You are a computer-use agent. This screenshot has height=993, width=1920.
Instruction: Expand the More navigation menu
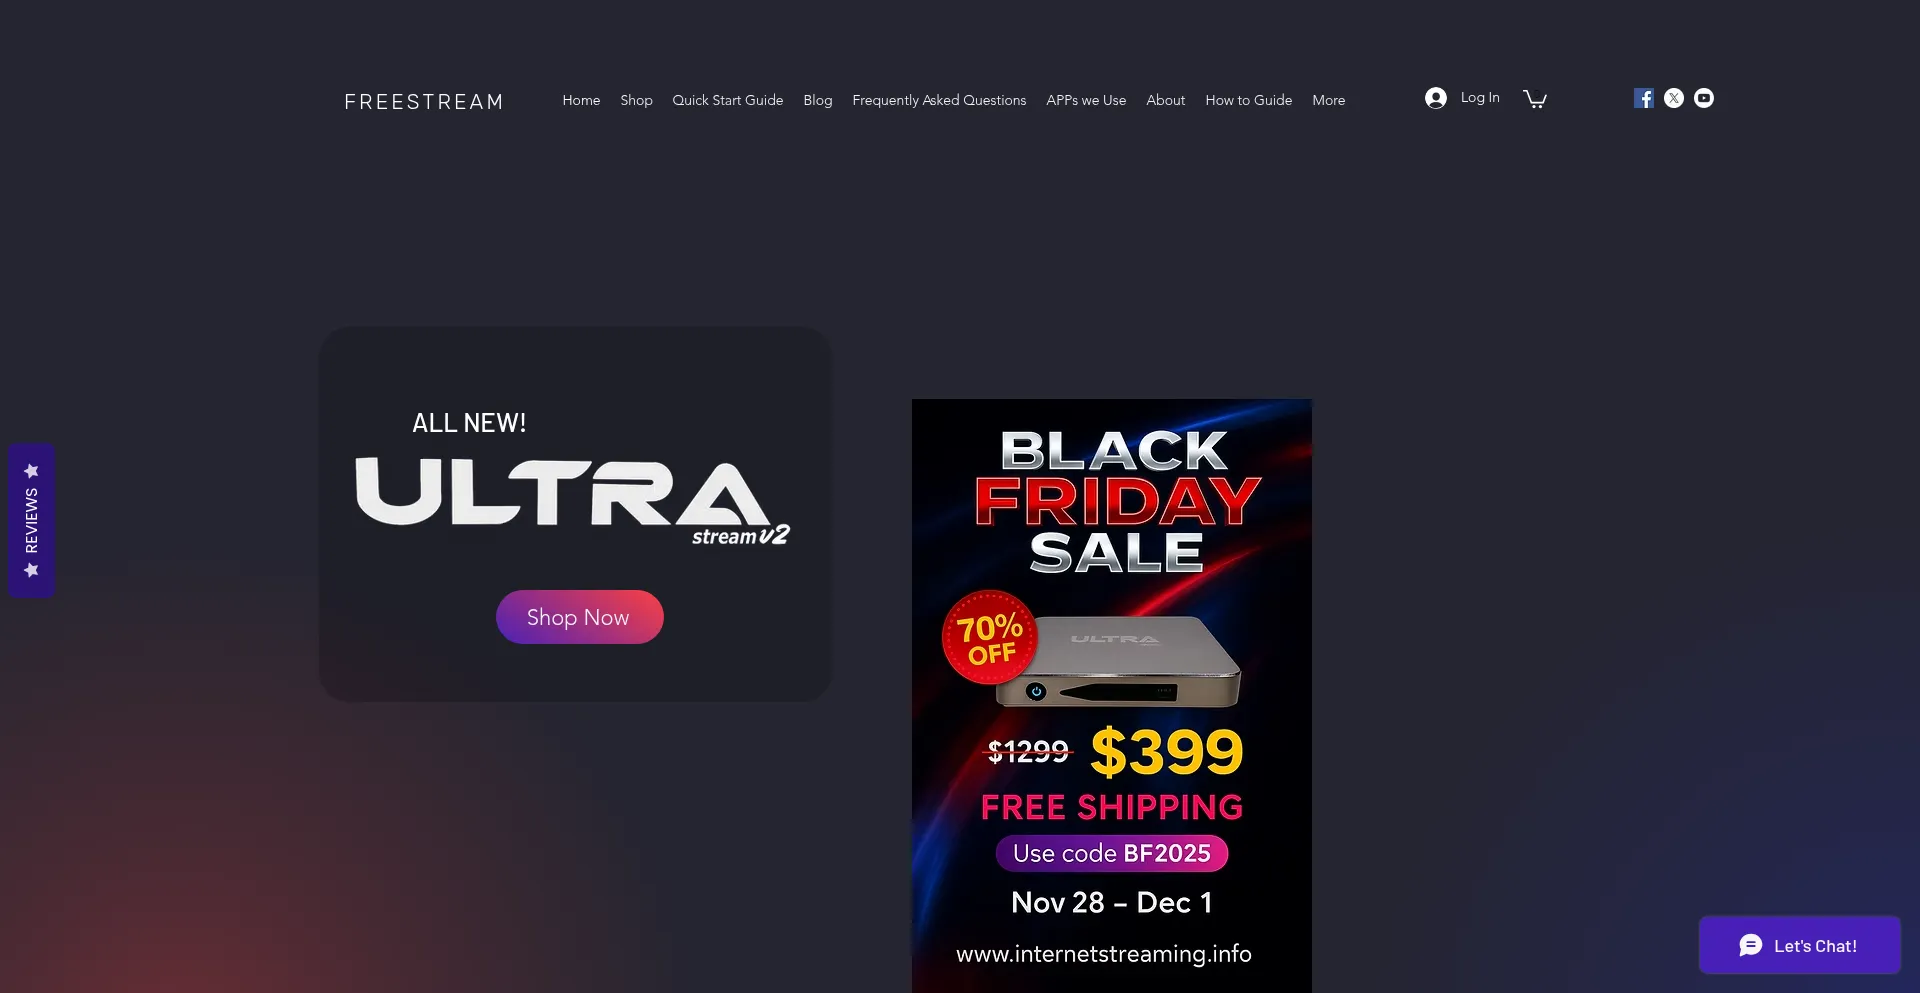pos(1328,100)
